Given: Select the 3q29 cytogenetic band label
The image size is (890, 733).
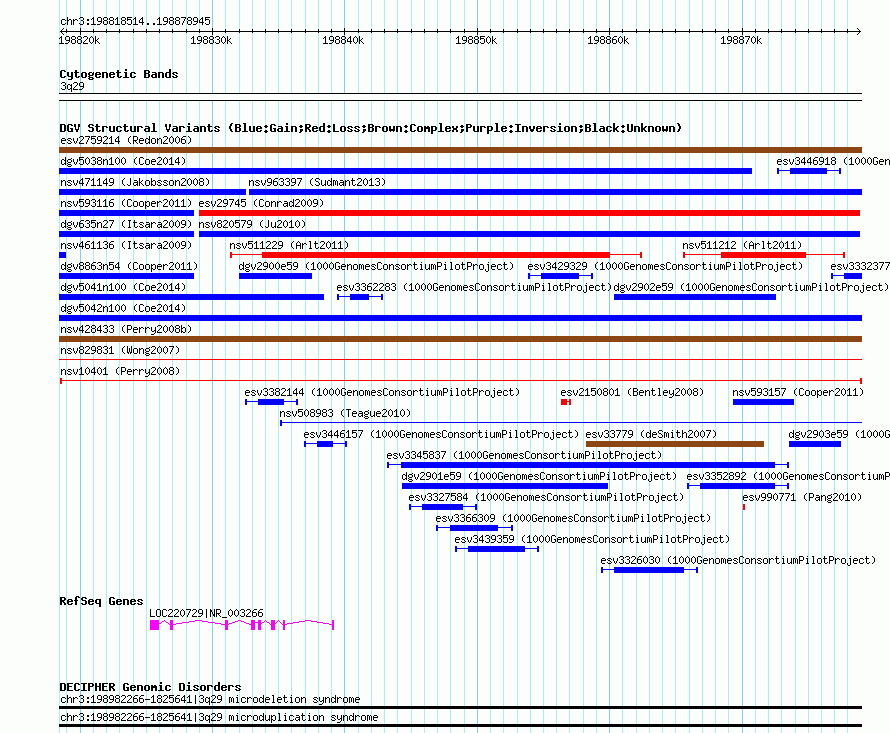Looking at the screenshot, I should pyautogui.click(x=72, y=86).
